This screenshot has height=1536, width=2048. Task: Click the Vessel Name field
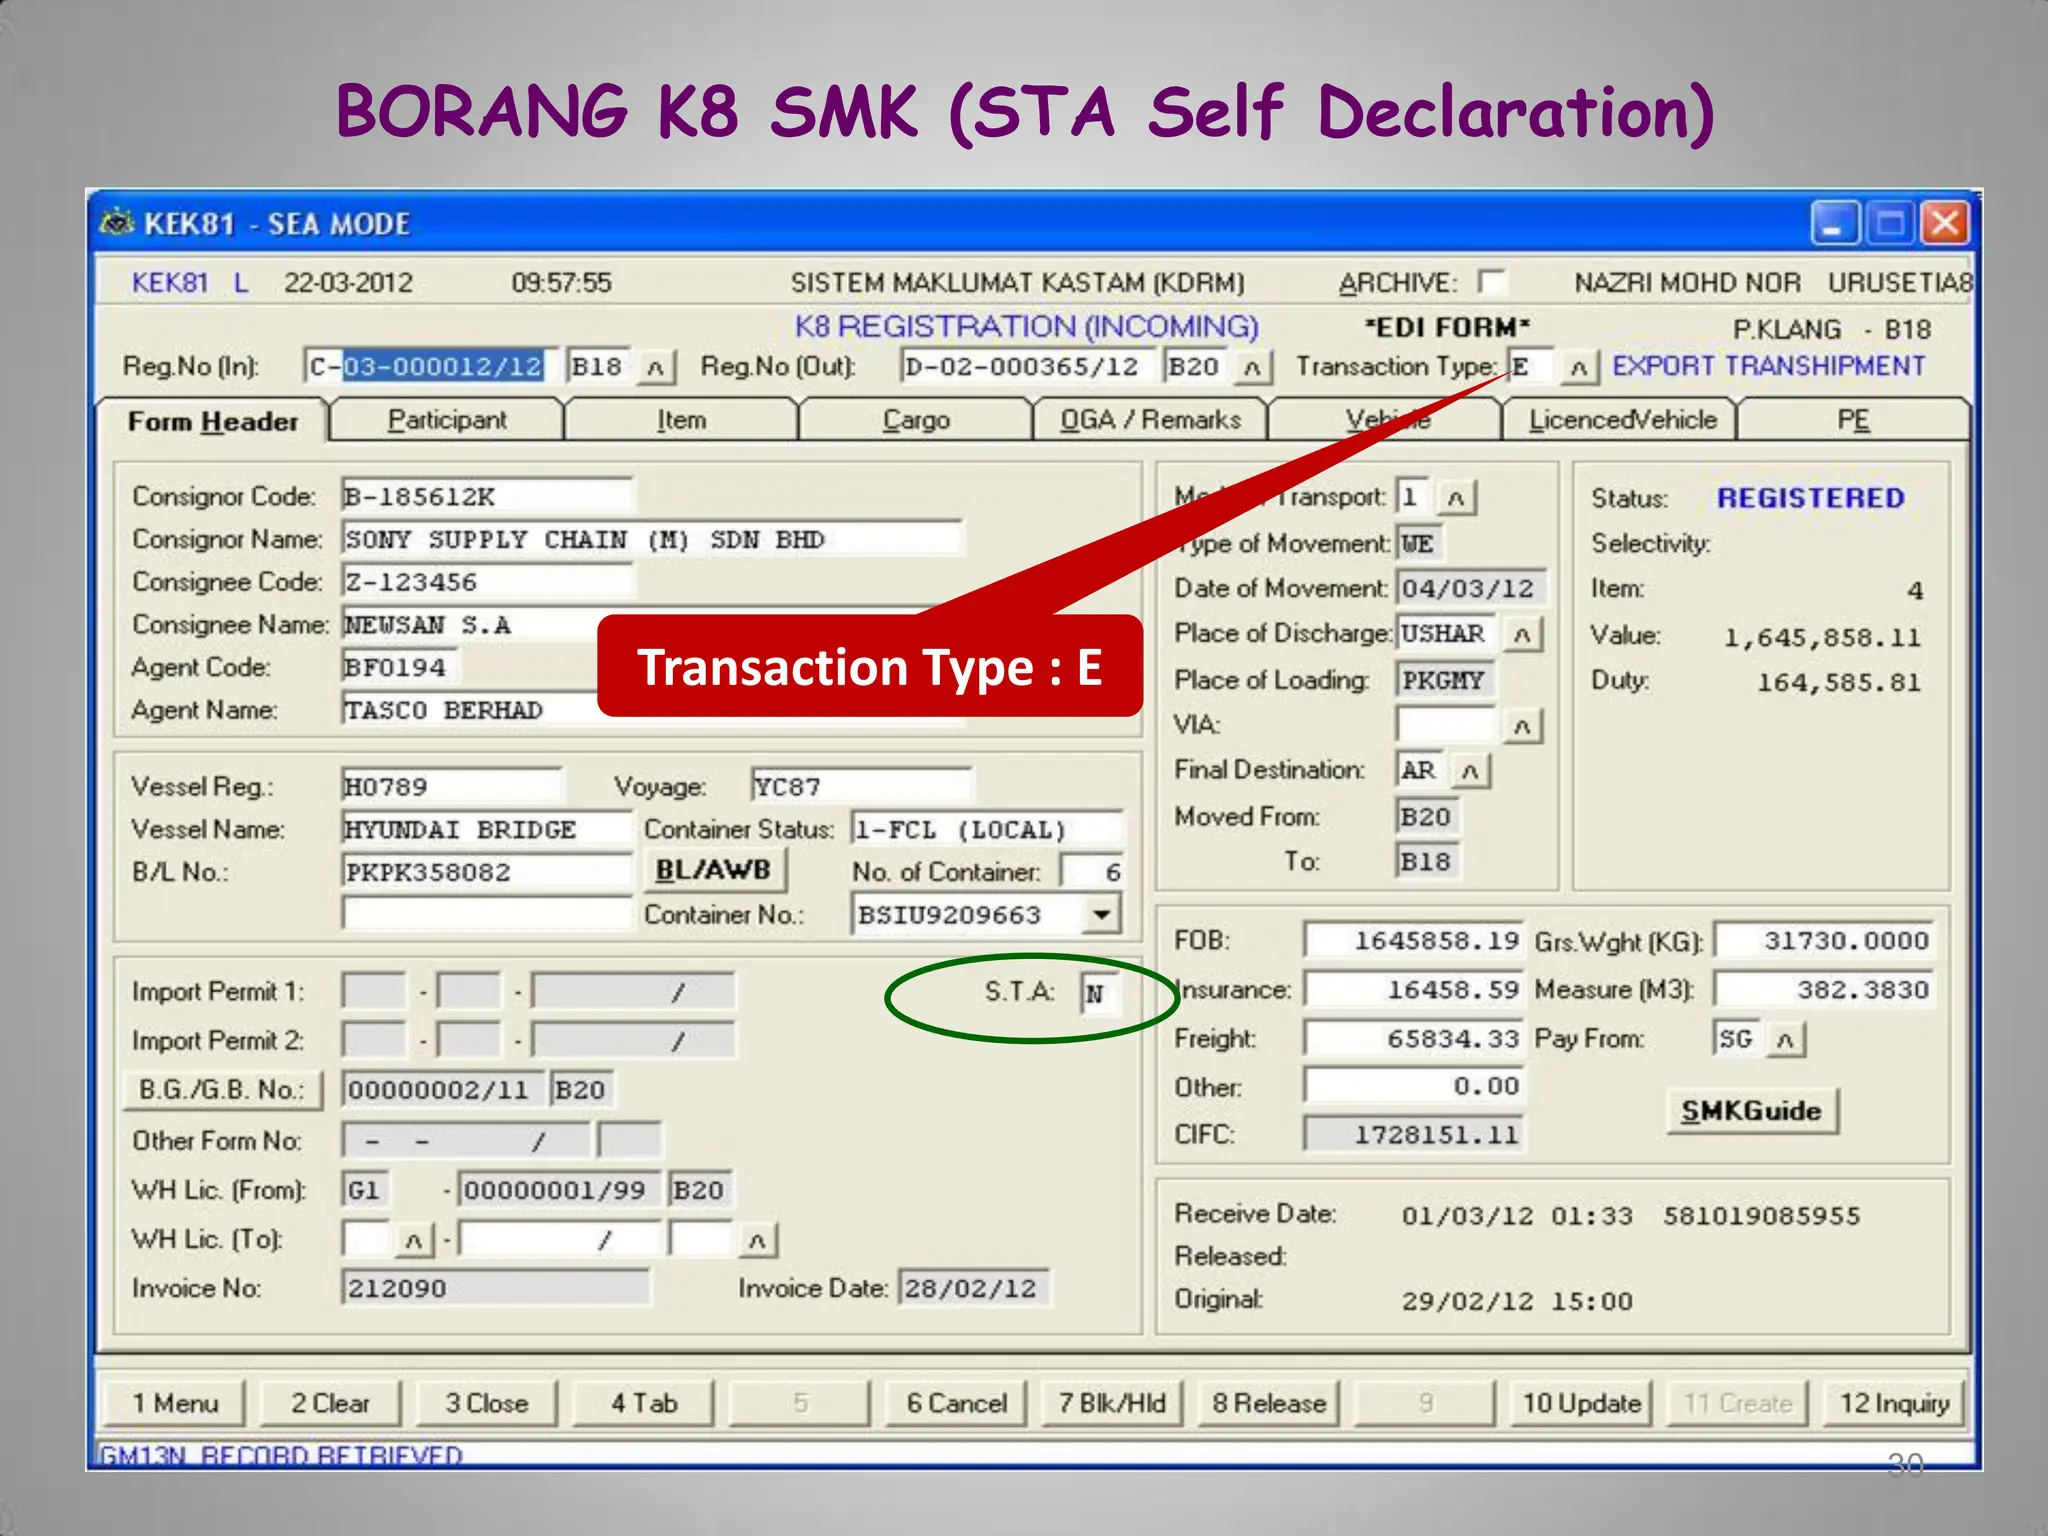pyautogui.click(x=487, y=830)
